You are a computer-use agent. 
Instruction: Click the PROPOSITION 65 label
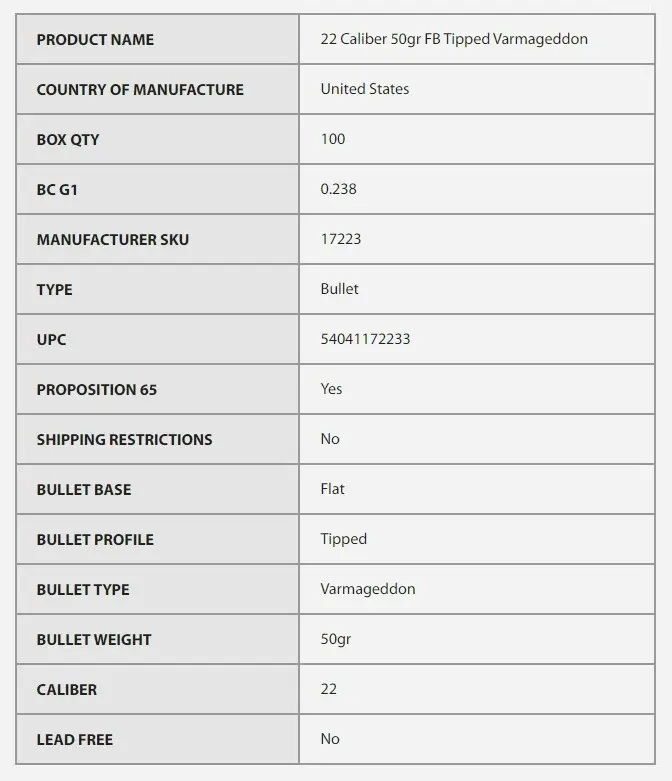pyautogui.click(x=97, y=390)
